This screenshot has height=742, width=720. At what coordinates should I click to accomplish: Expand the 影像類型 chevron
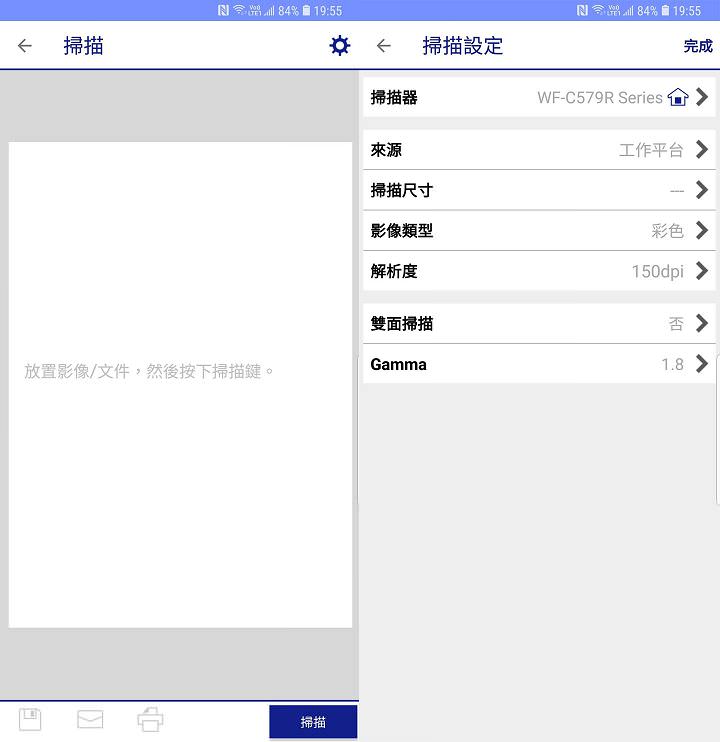pyautogui.click(x=702, y=230)
